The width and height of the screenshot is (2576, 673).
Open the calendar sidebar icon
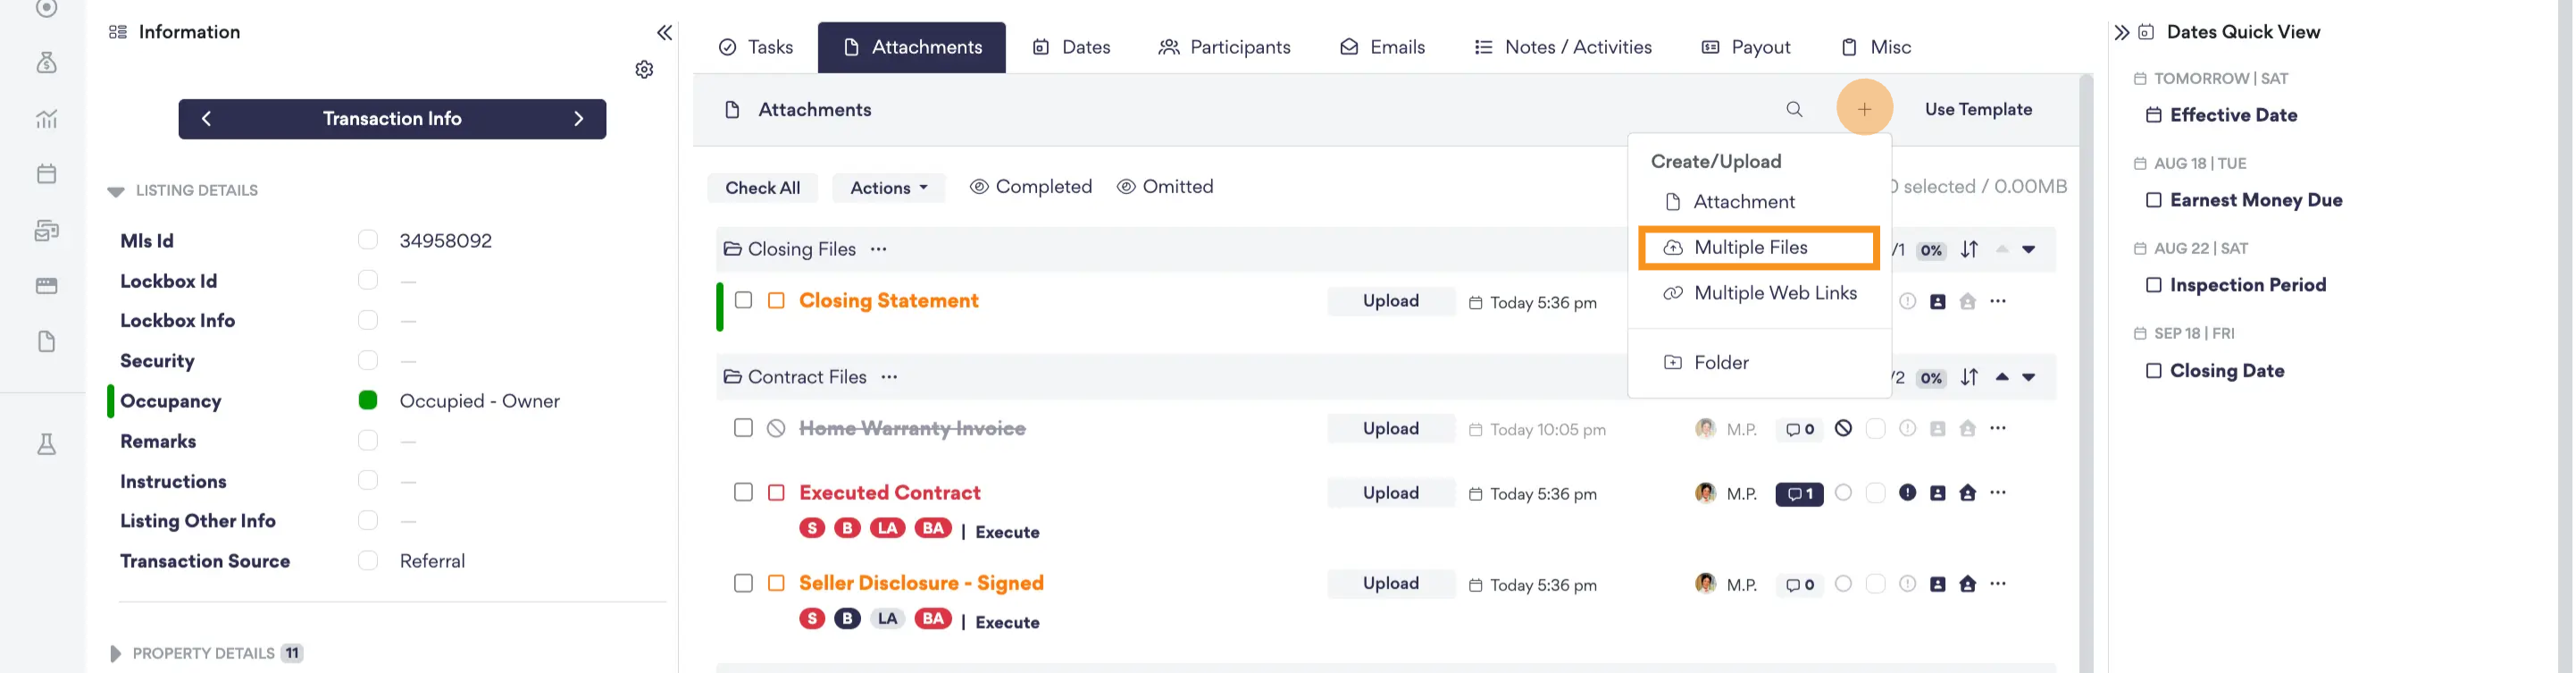[x=46, y=174]
